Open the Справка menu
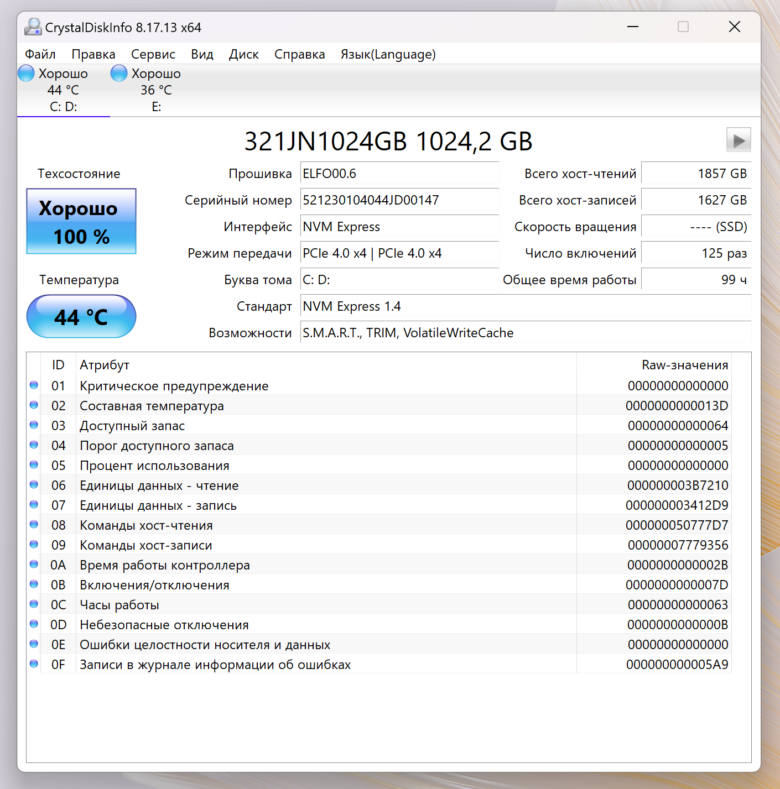Image resolution: width=780 pixels, height=789 pixels. tap(299, 54)
